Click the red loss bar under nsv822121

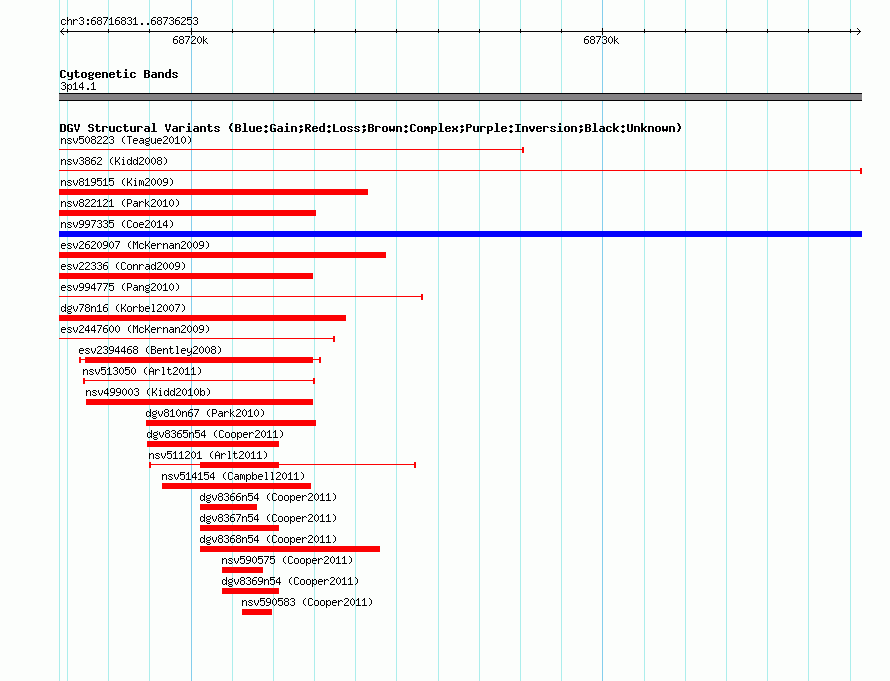coord(187,213)
